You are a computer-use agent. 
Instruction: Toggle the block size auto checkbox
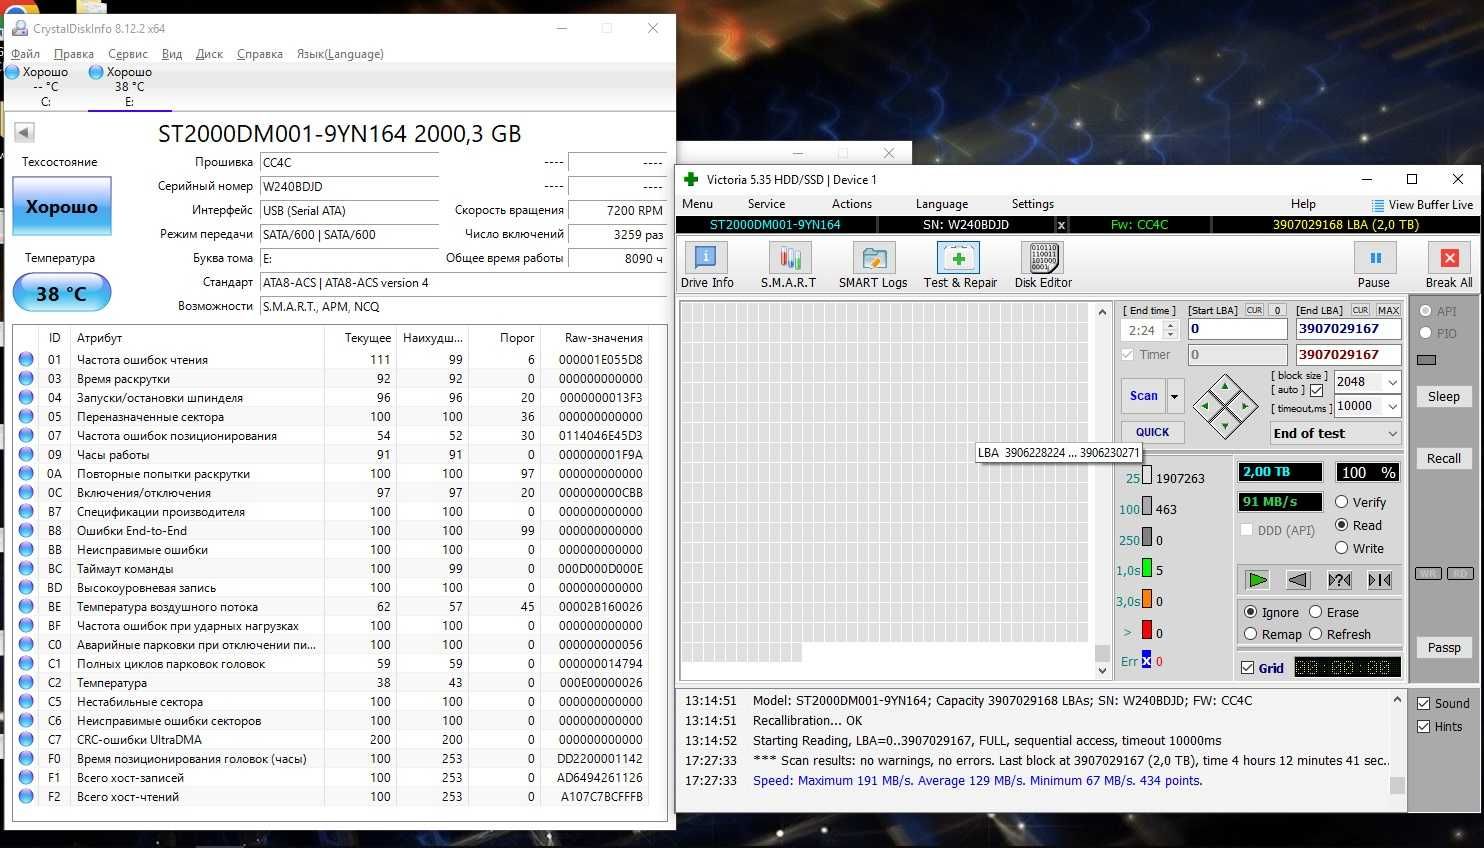coord(1316,390)
